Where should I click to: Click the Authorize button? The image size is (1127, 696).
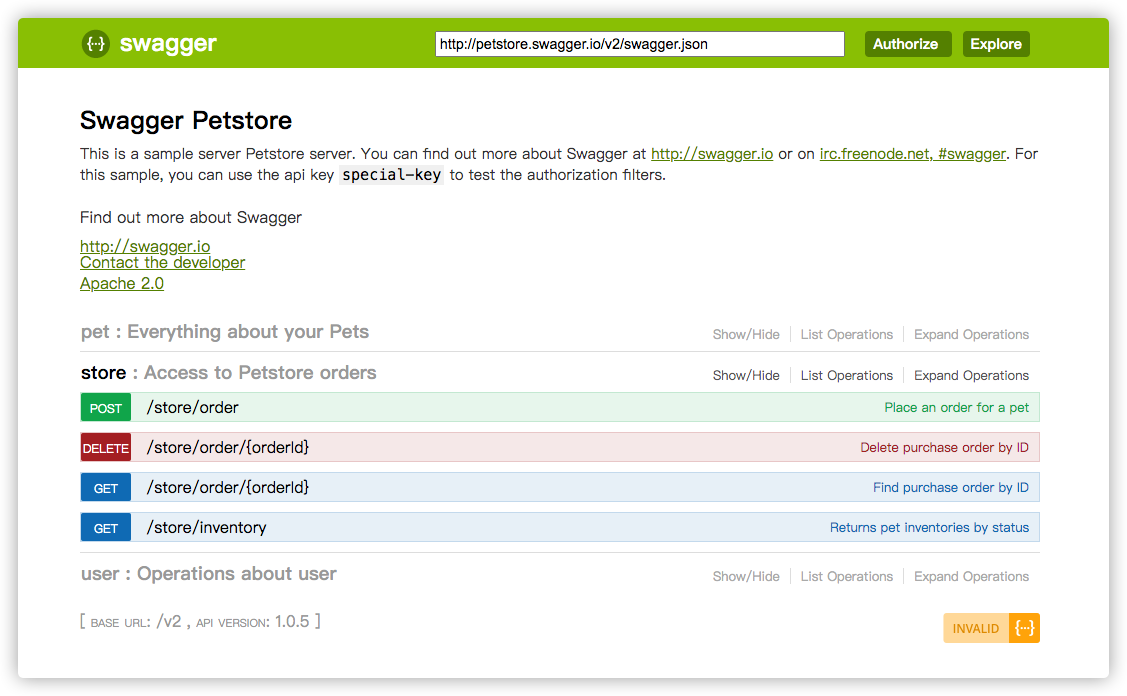[906, 44]
